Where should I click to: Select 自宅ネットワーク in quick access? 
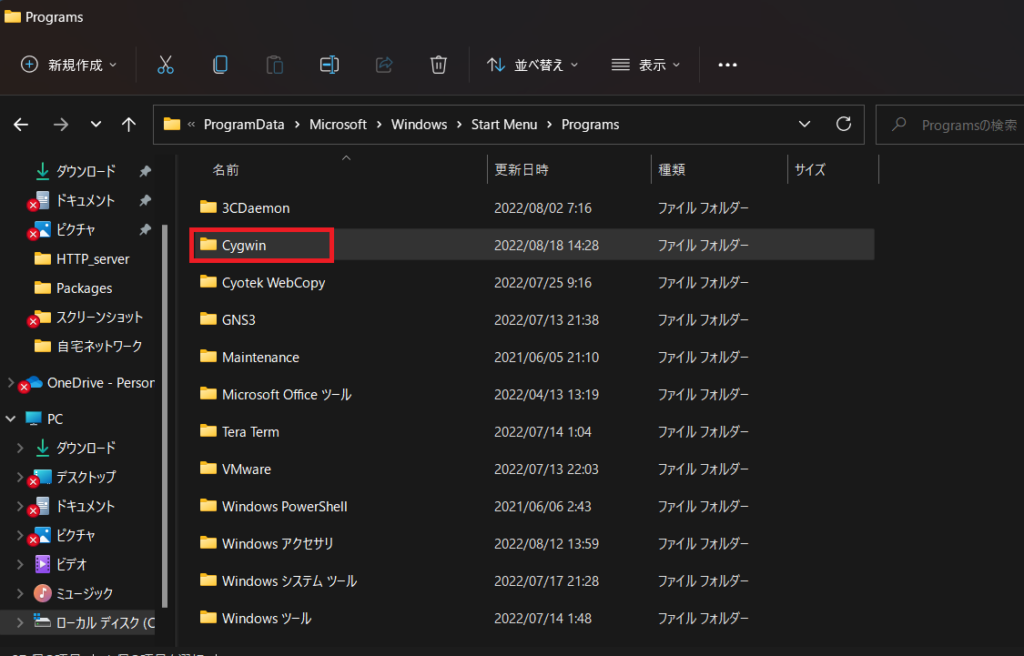coord(99,346)
